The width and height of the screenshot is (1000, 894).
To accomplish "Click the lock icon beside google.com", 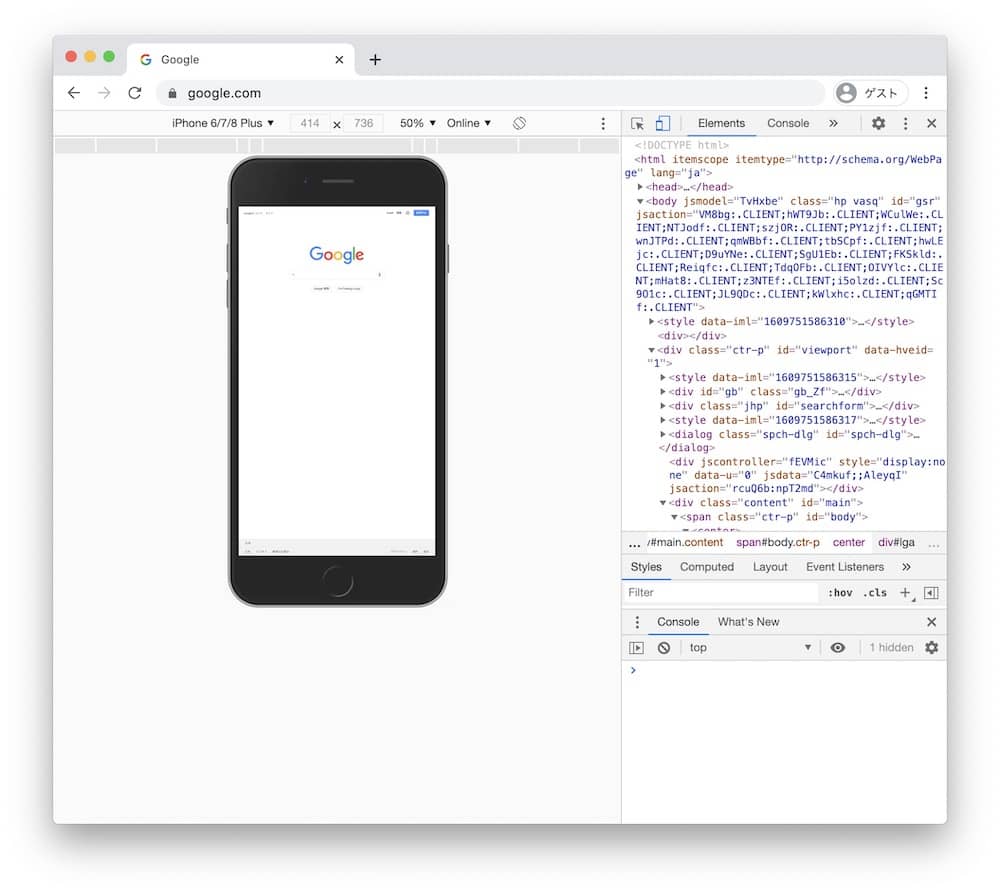I will [x=172, y=93].
